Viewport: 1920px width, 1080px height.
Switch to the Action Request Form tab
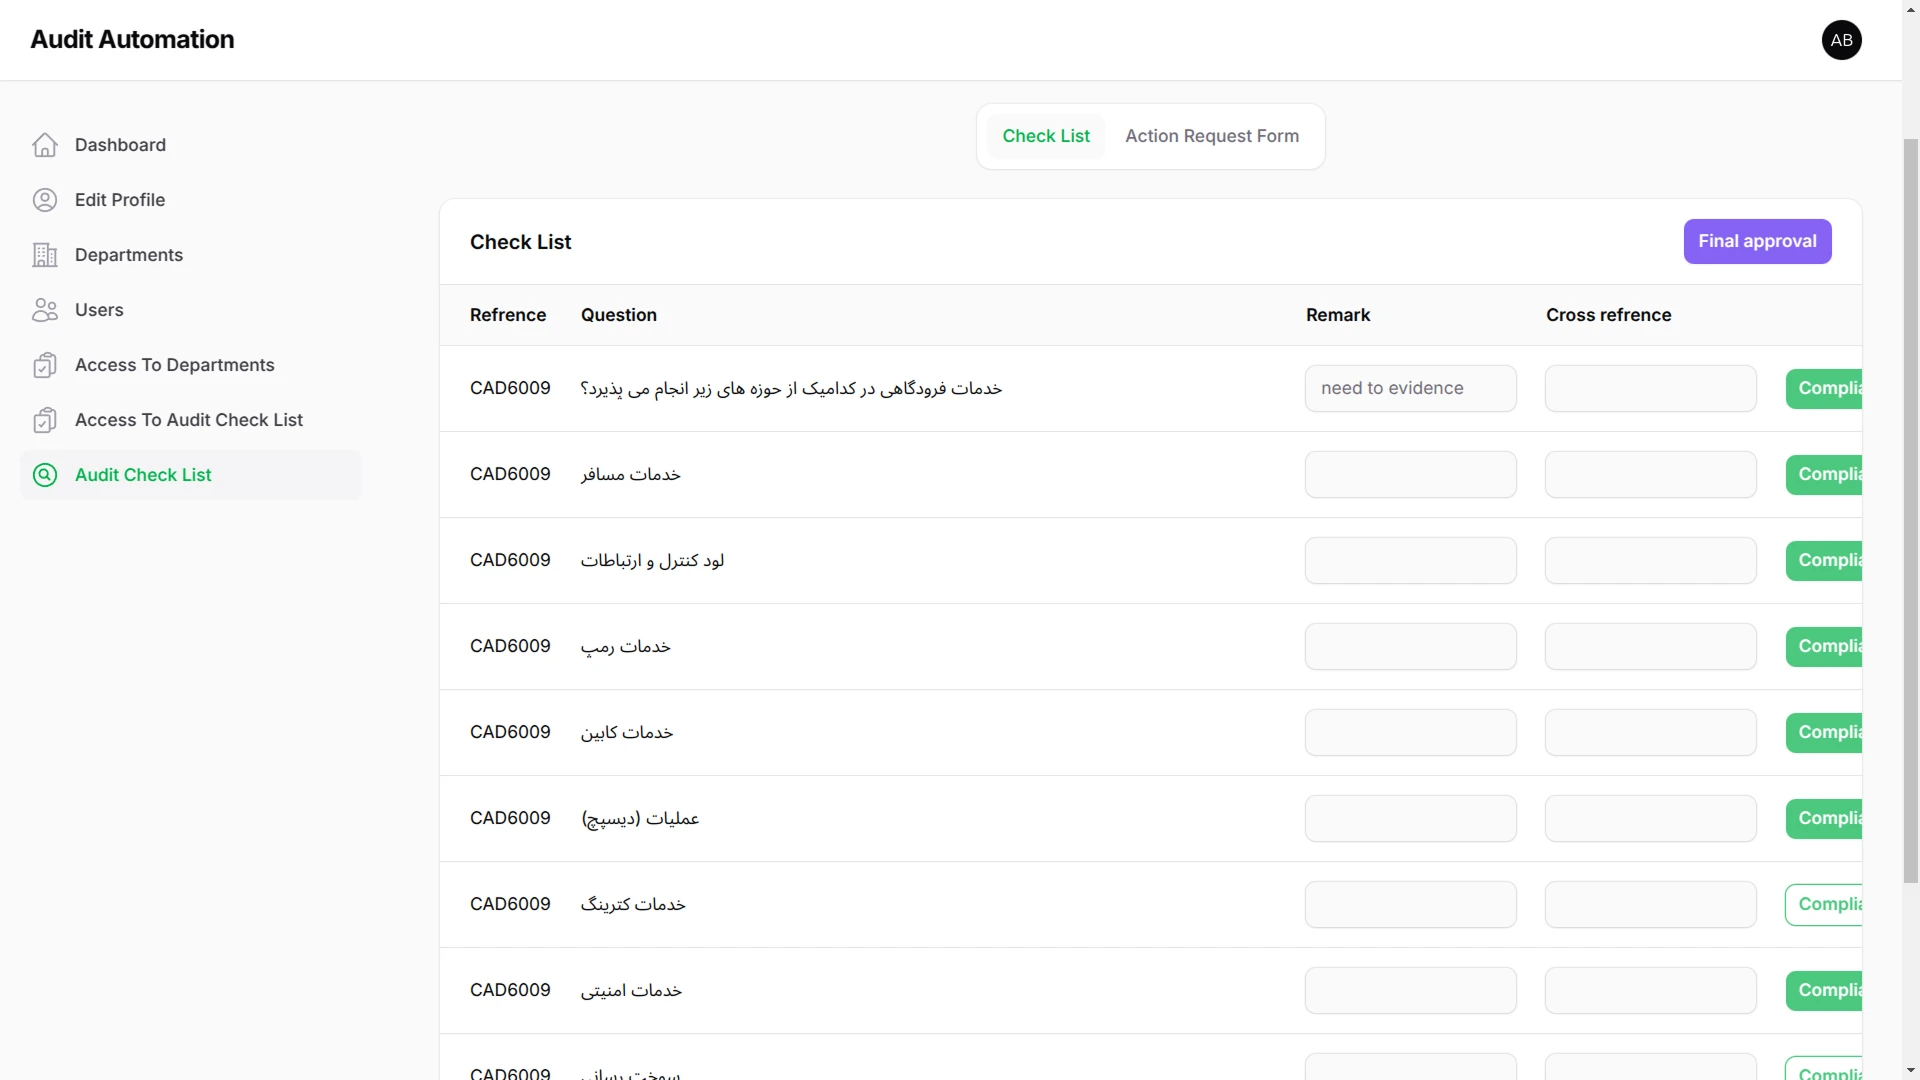click(1211, 136)
